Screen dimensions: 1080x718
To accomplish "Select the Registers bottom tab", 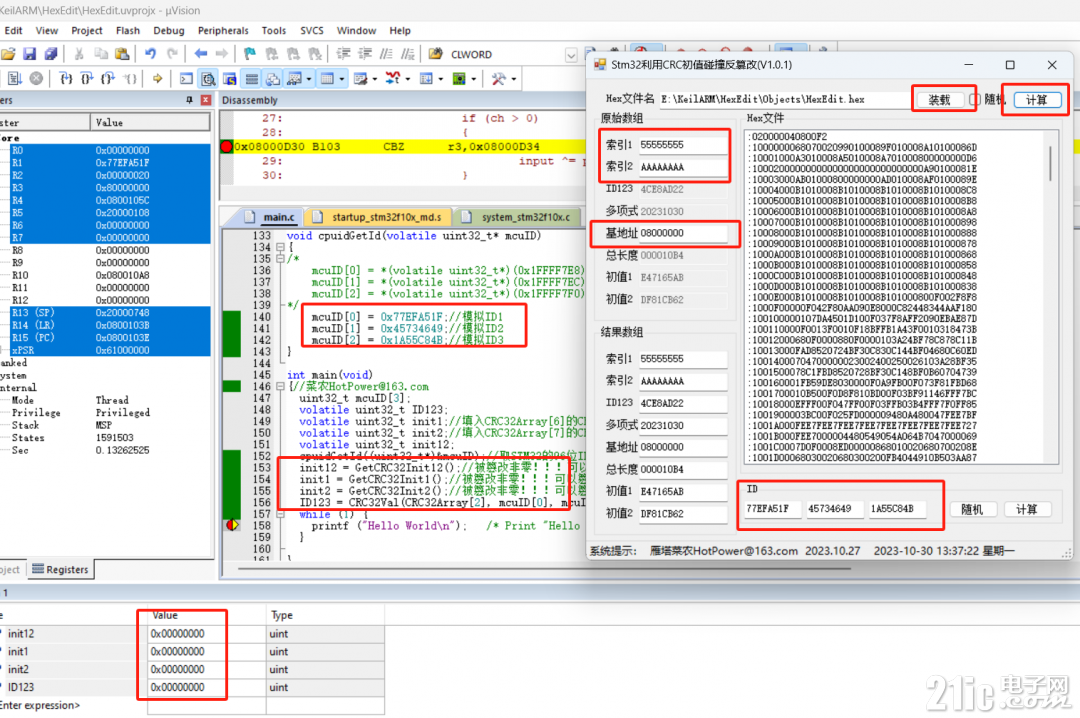I will click(x=61, y=569).
